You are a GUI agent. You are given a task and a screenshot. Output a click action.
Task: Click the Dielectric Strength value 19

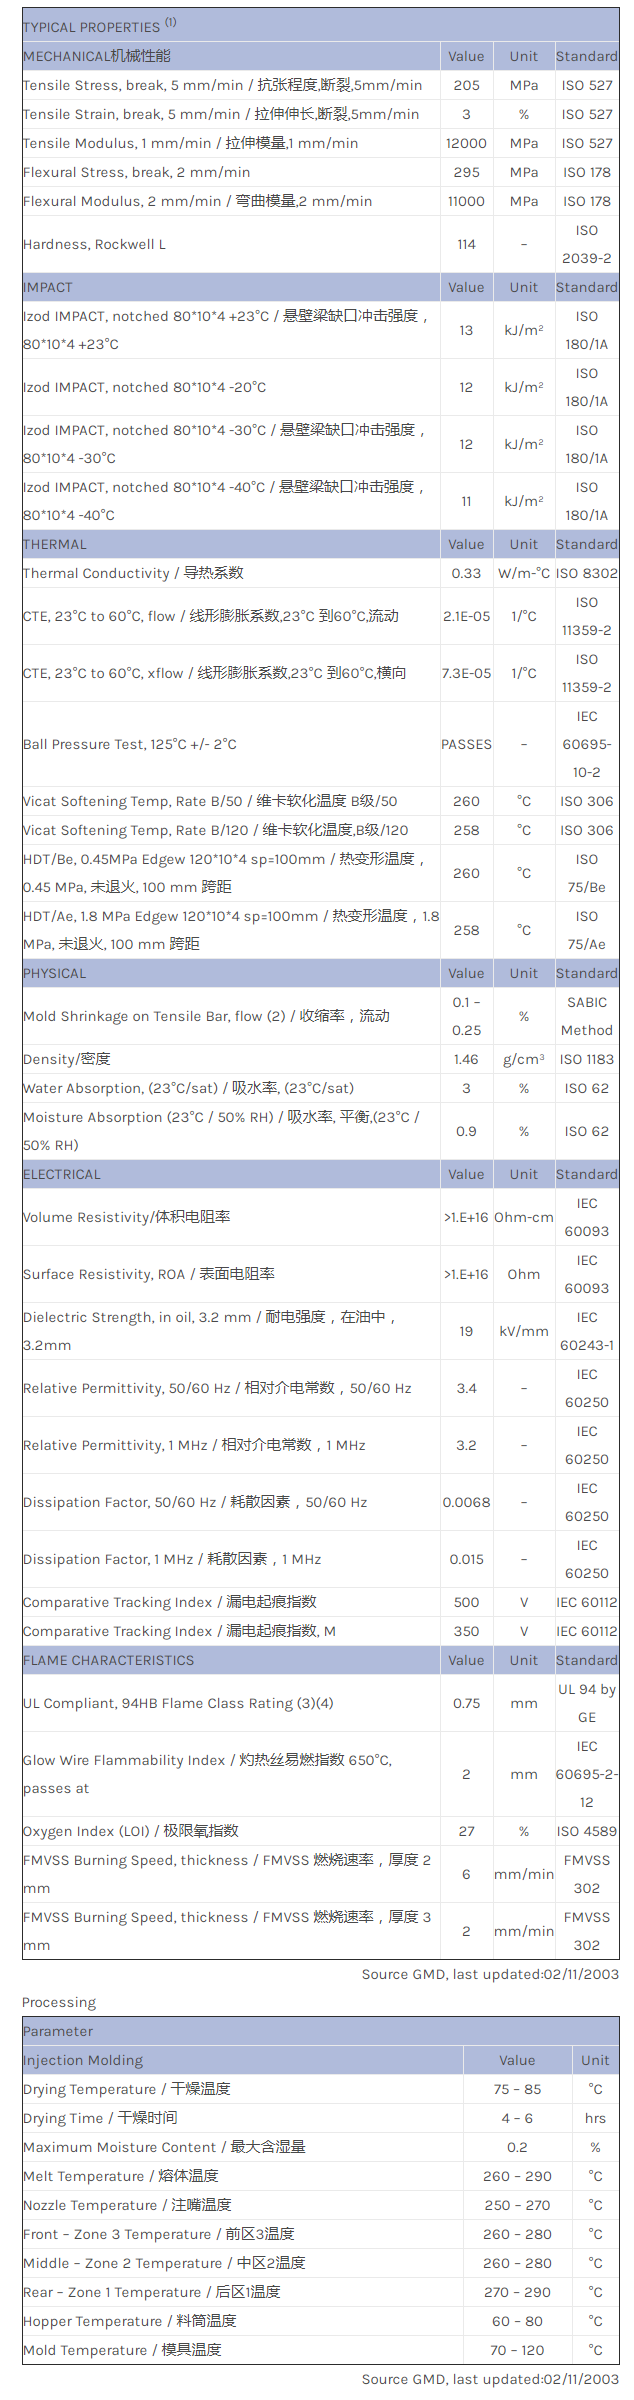tap(466, 1332)
